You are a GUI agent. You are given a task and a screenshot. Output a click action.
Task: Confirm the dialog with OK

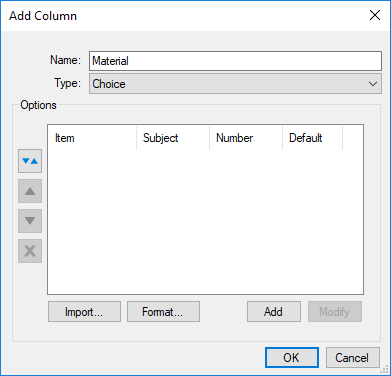pos(292,358)
